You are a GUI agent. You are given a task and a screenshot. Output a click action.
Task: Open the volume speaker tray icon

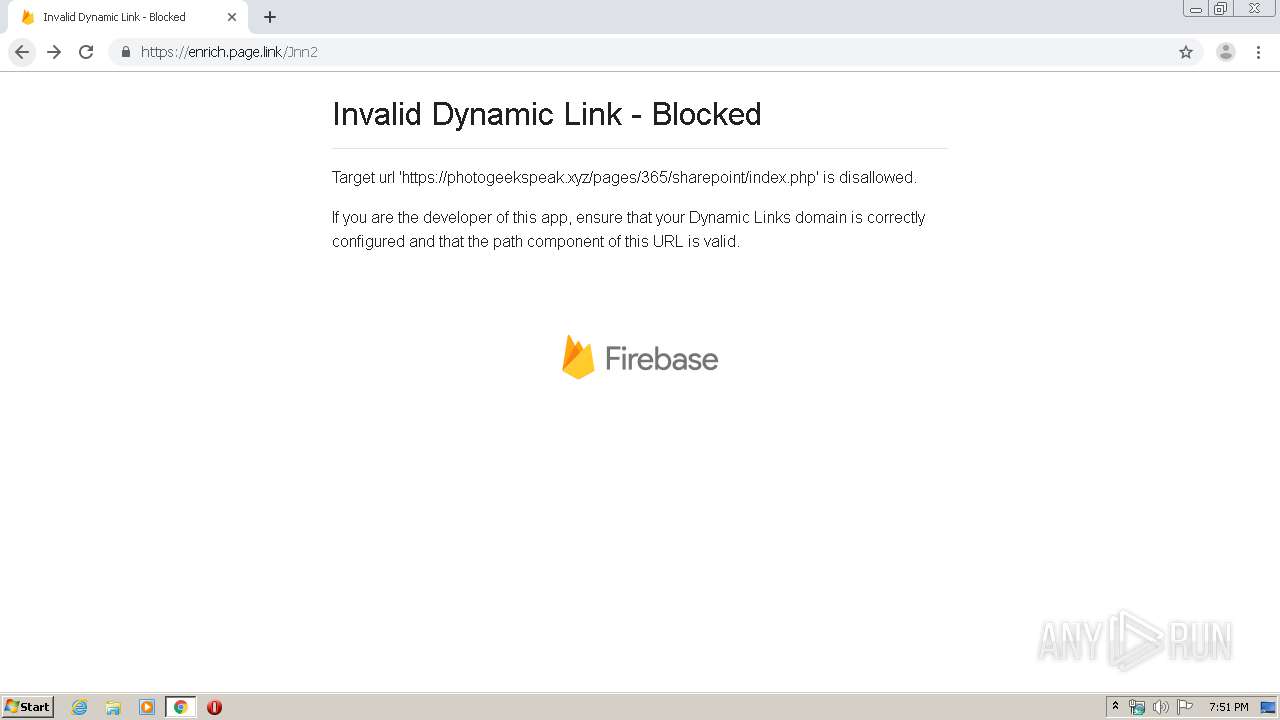pyautogui.click(x=1161, y=707)
